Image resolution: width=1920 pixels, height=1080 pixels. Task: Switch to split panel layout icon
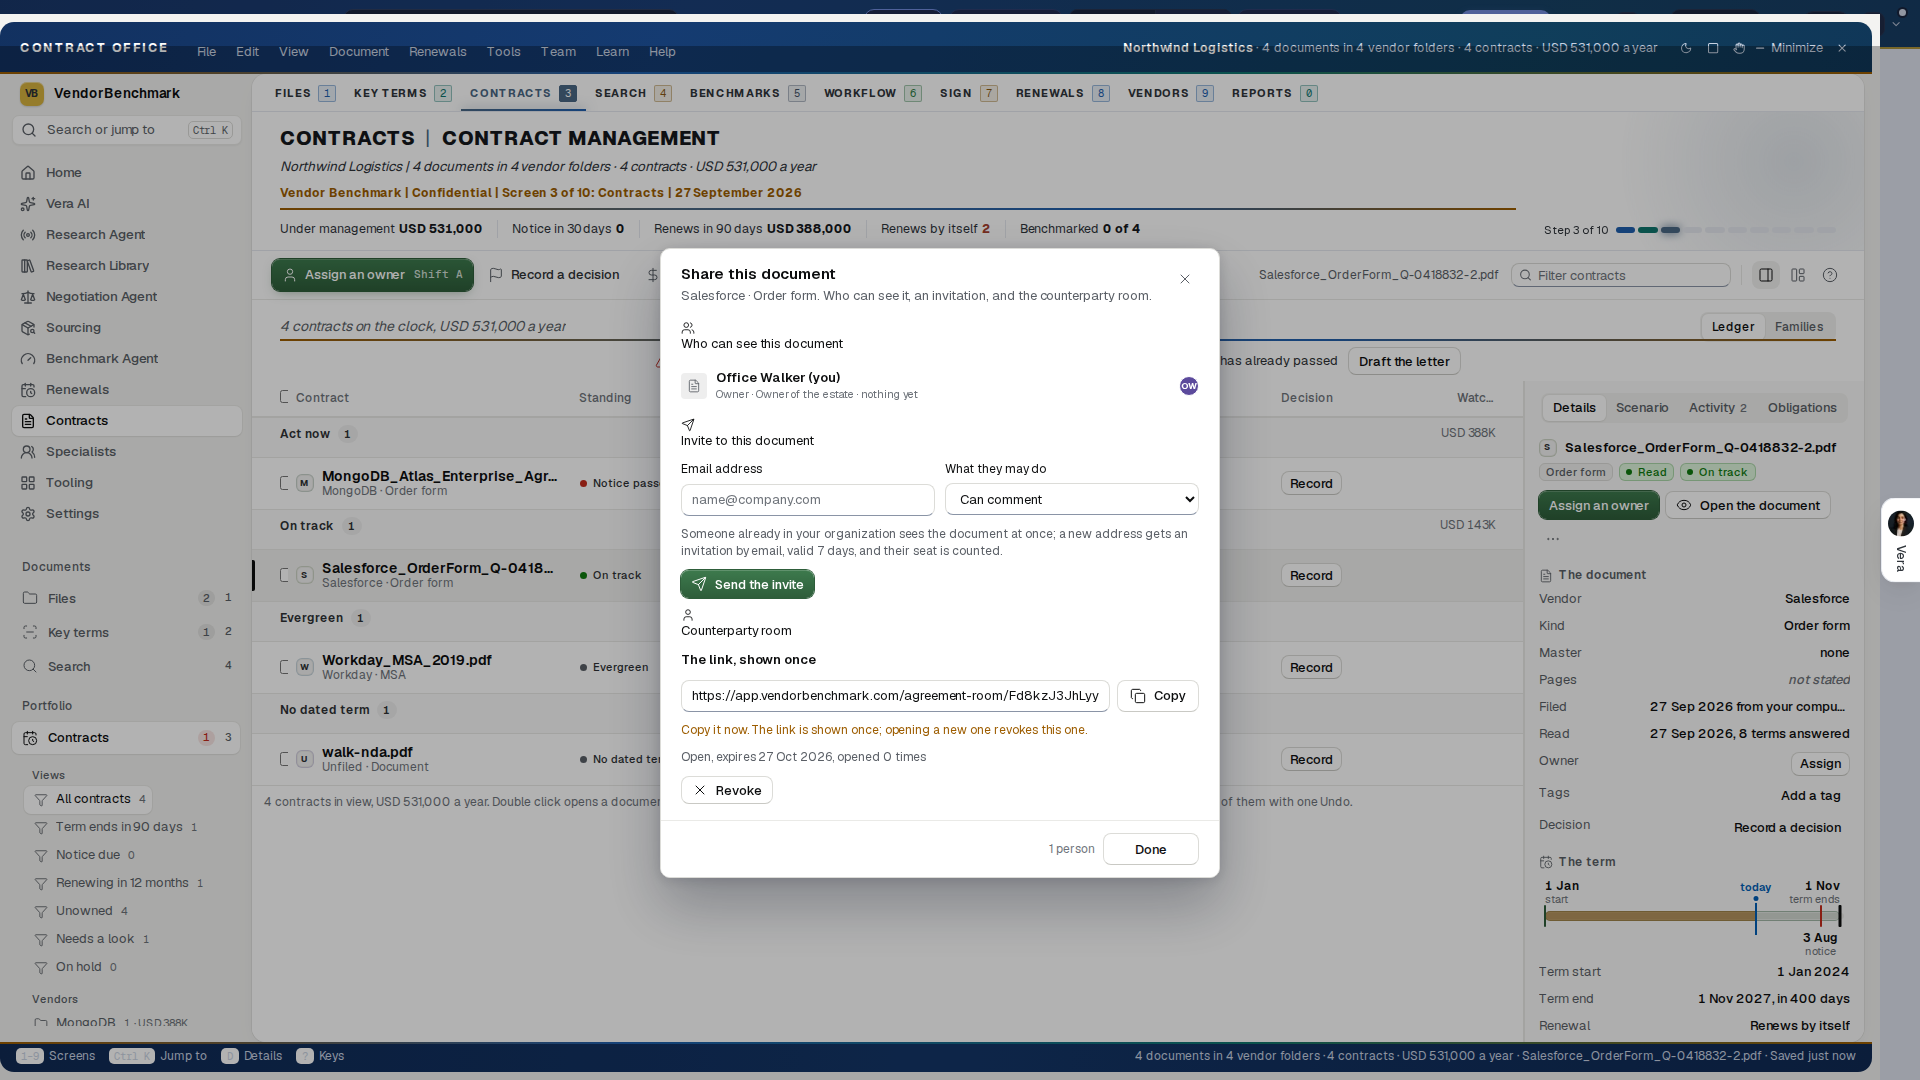pos(1766,275)
